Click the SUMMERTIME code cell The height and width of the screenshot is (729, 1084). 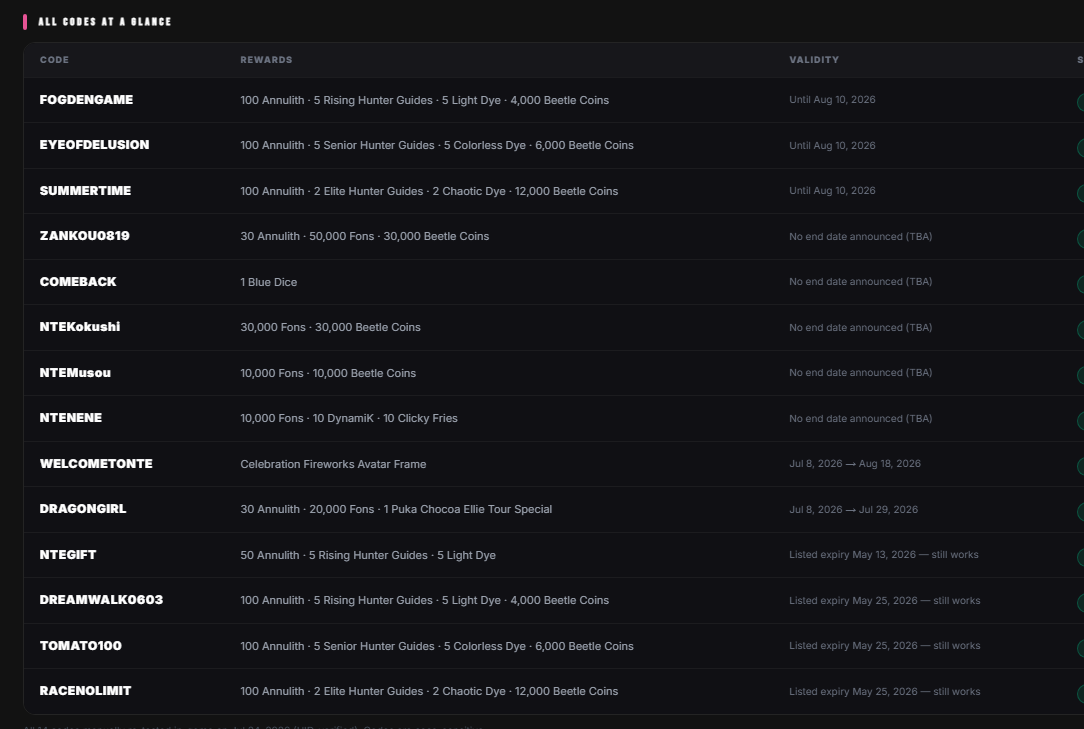click(x=85, y=190)
